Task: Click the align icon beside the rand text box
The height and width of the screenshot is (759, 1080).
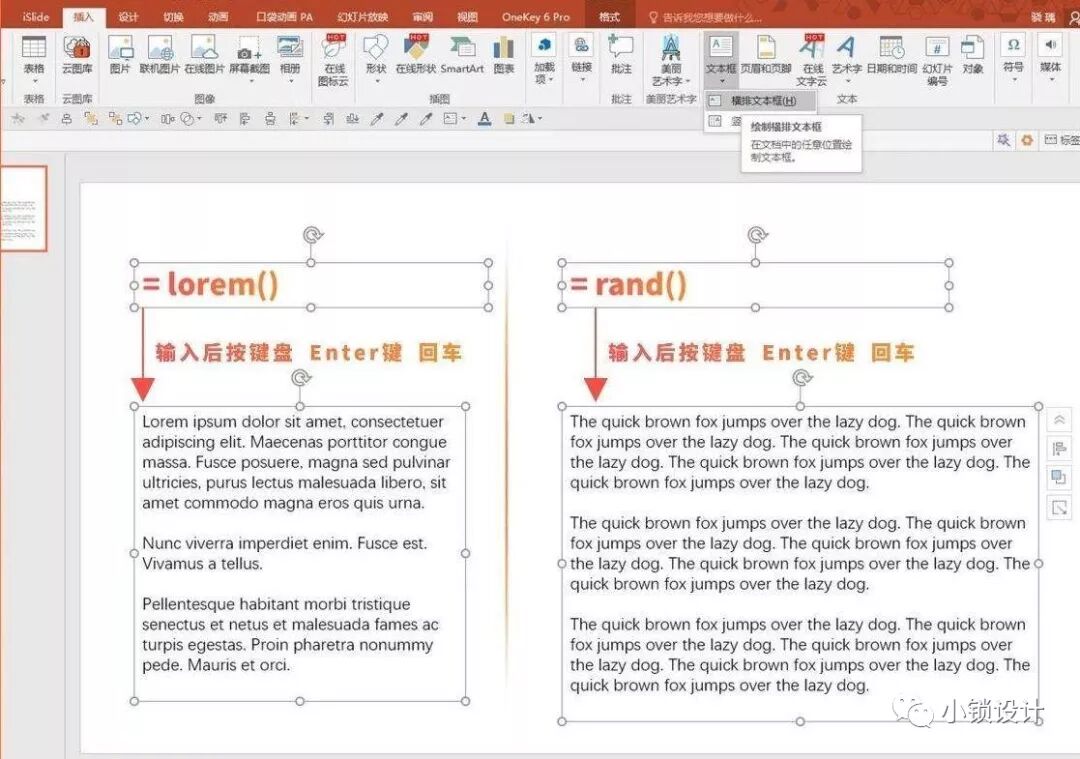Action: point(1059,449)
